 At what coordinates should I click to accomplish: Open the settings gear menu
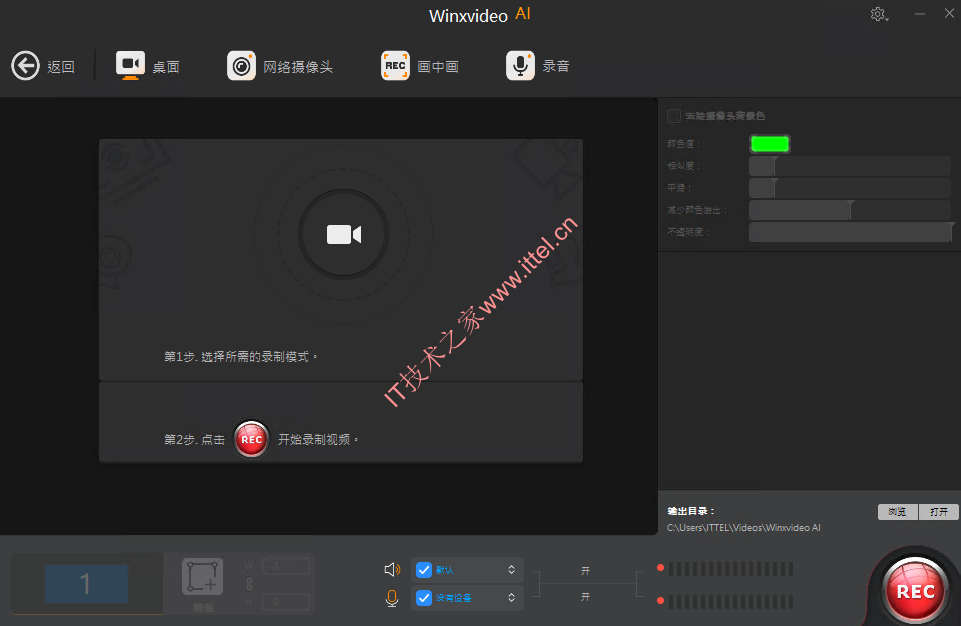click(879, 14)
